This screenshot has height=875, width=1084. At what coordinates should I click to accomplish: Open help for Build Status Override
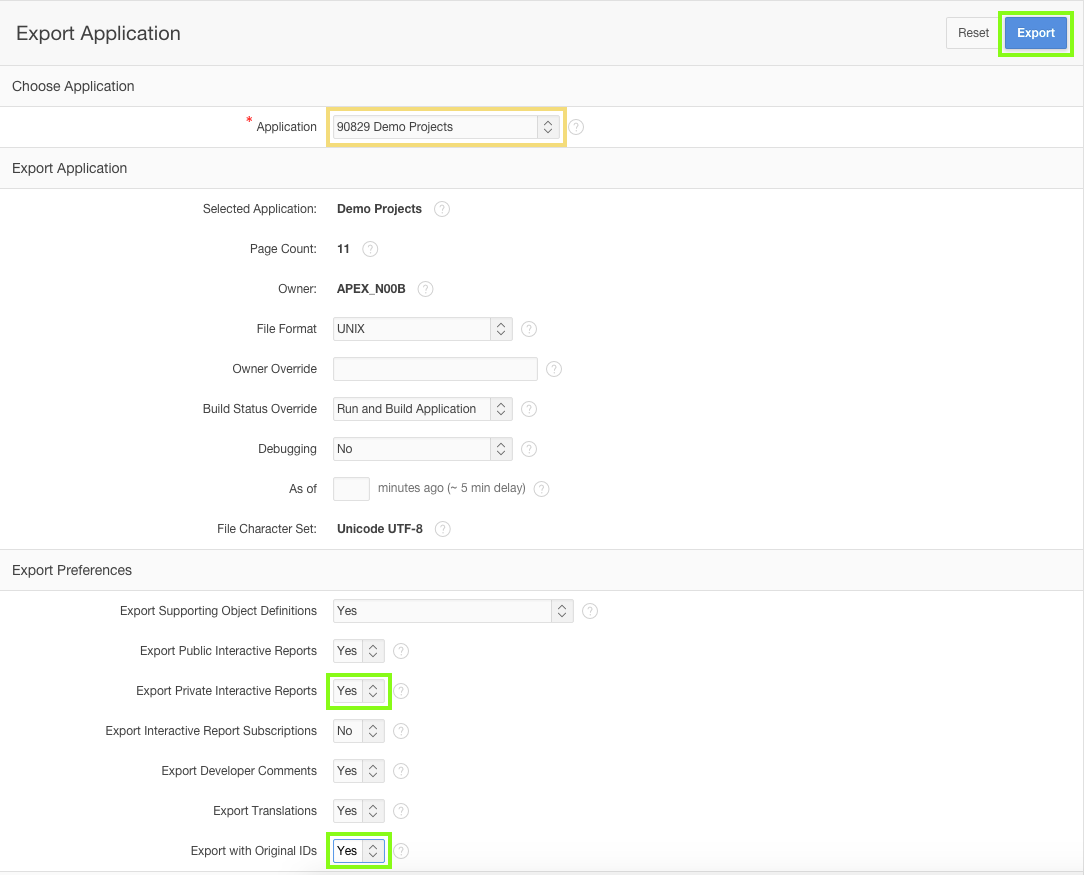pyautogui.click(x=528, y=409)
